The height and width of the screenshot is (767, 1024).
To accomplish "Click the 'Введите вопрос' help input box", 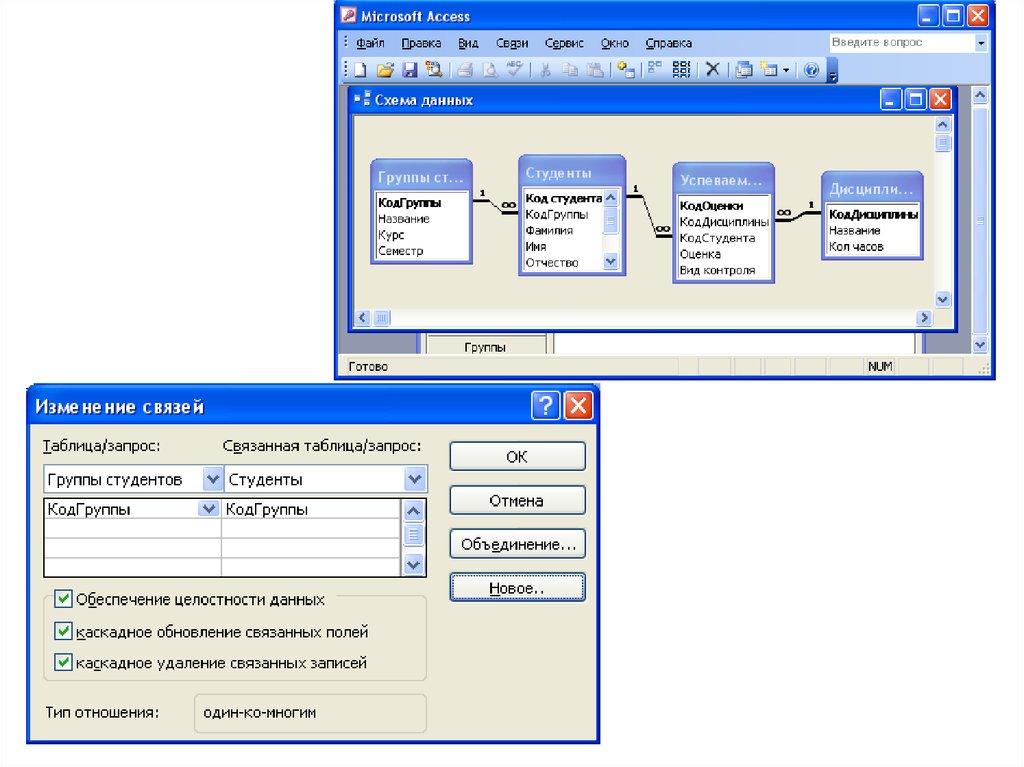I will point(900,43).
